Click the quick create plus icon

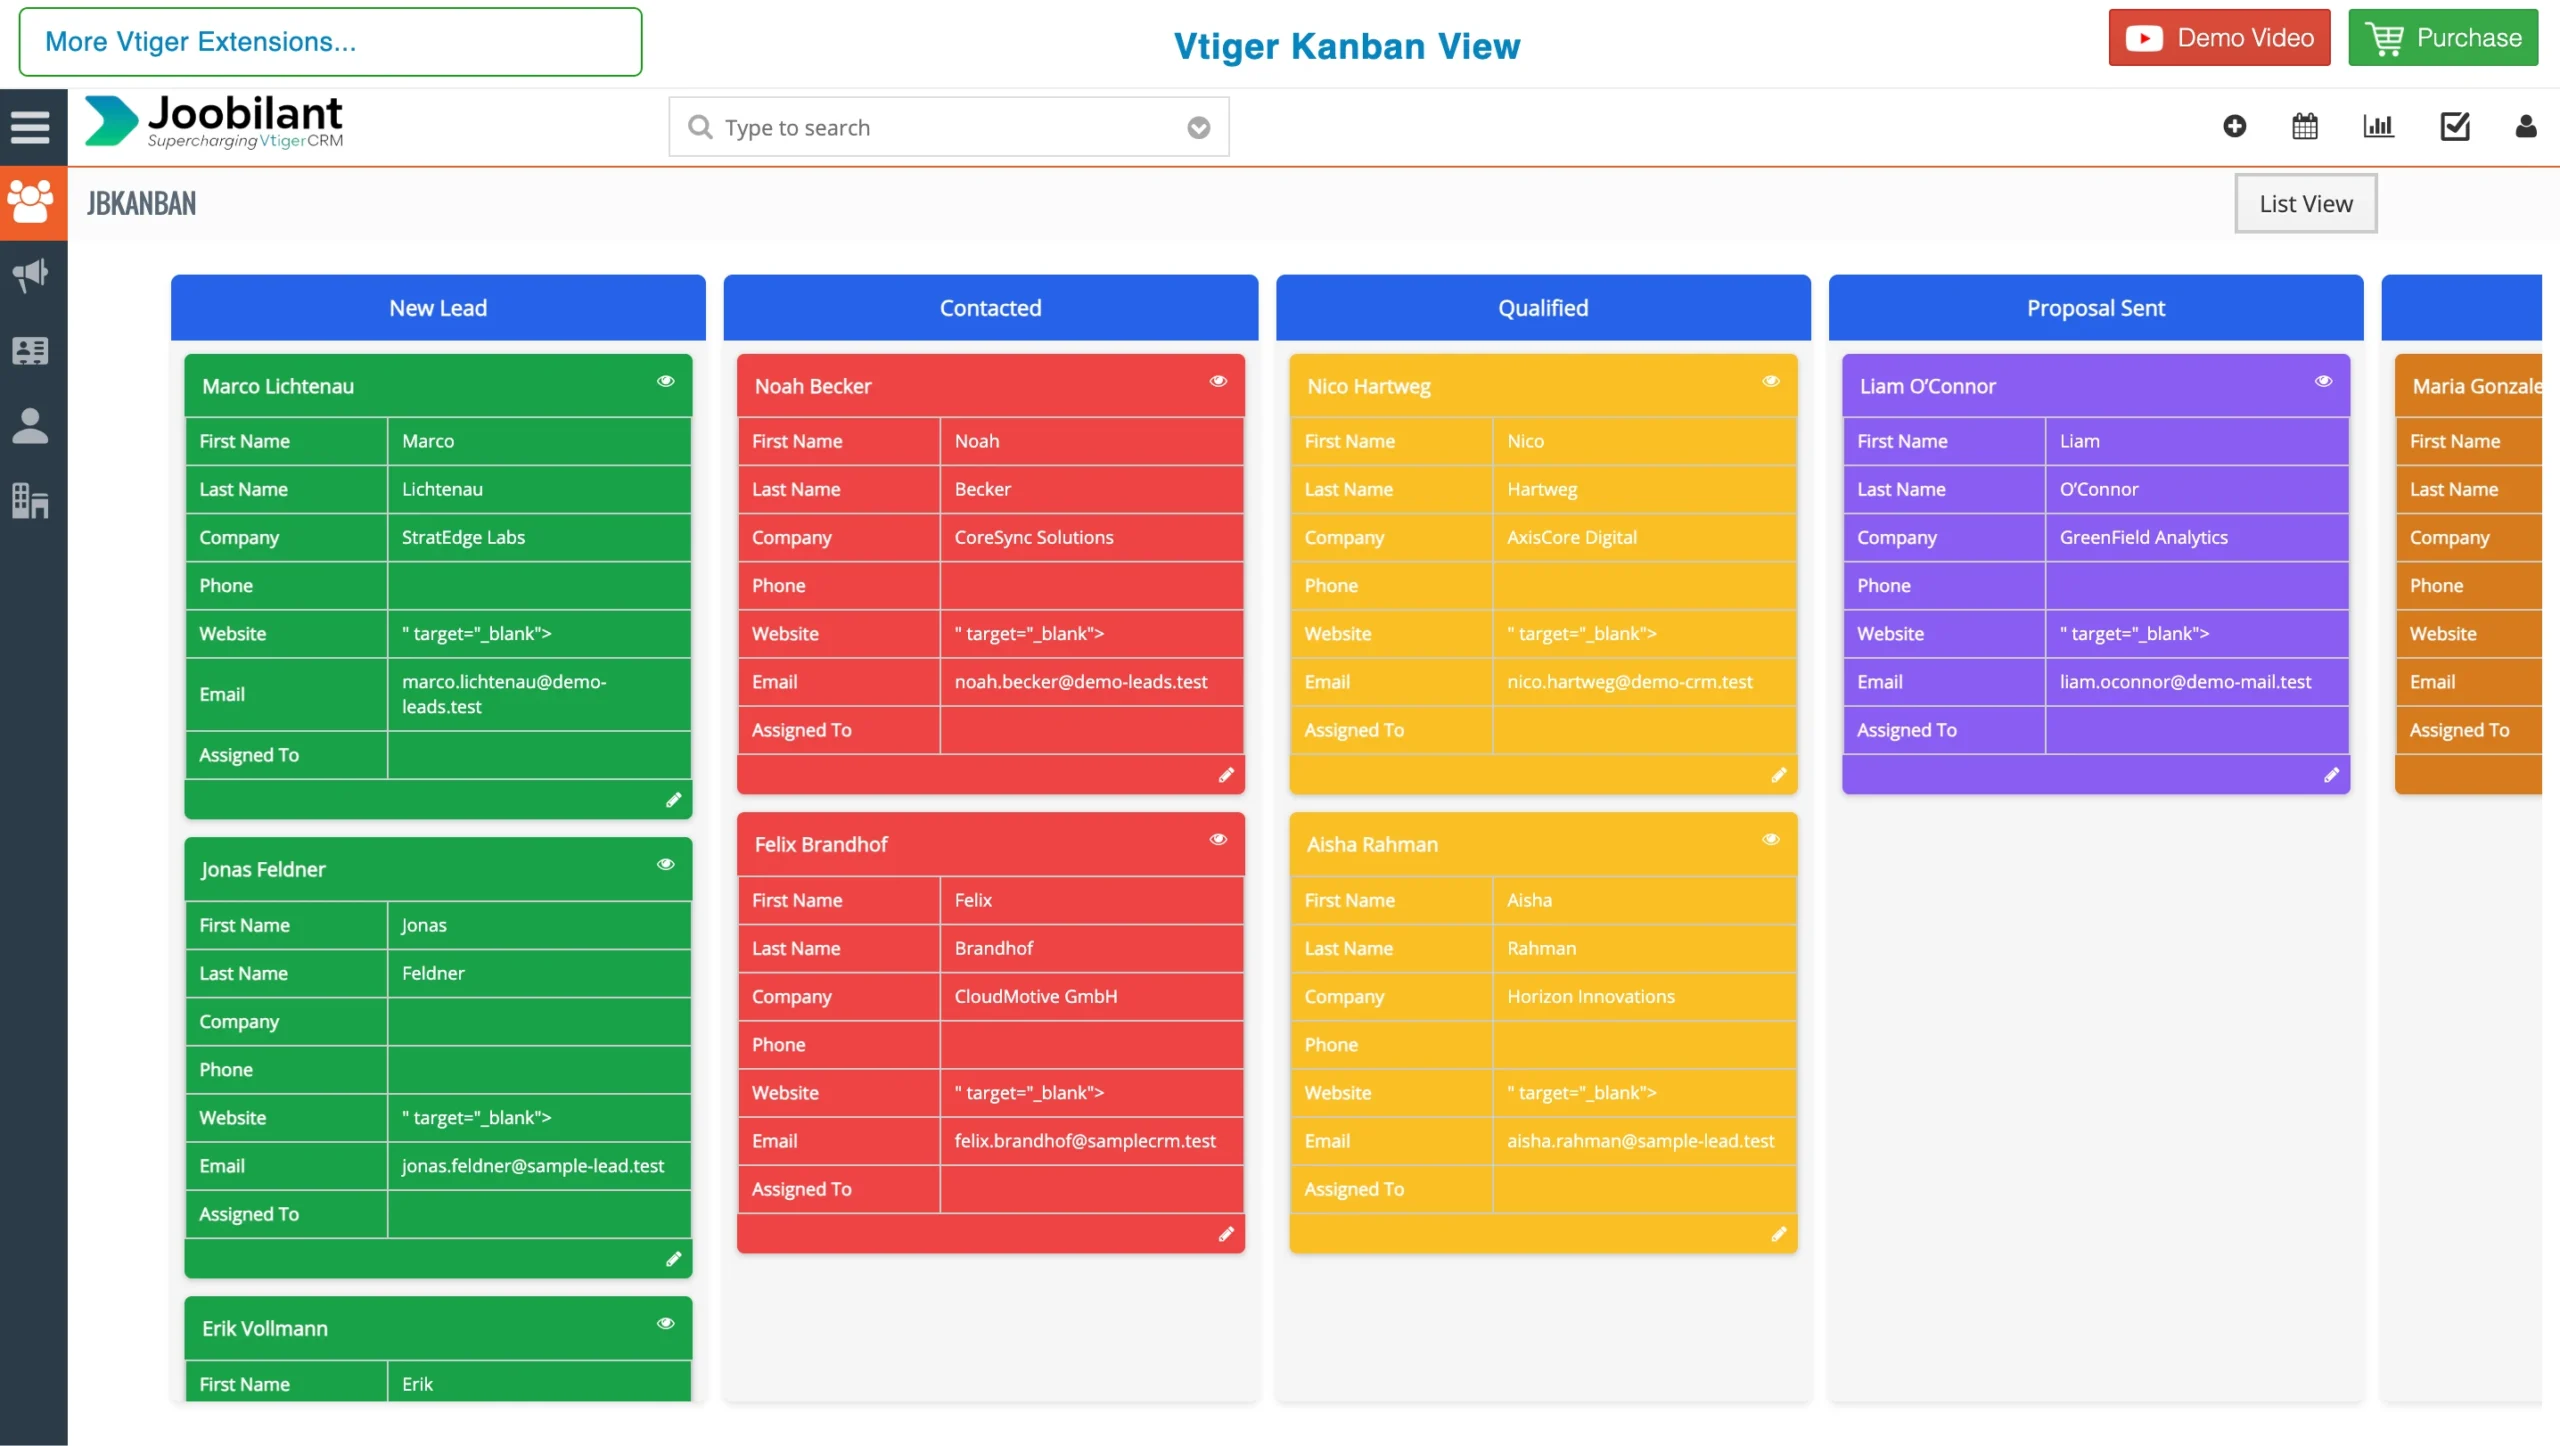click(2234, 126)
